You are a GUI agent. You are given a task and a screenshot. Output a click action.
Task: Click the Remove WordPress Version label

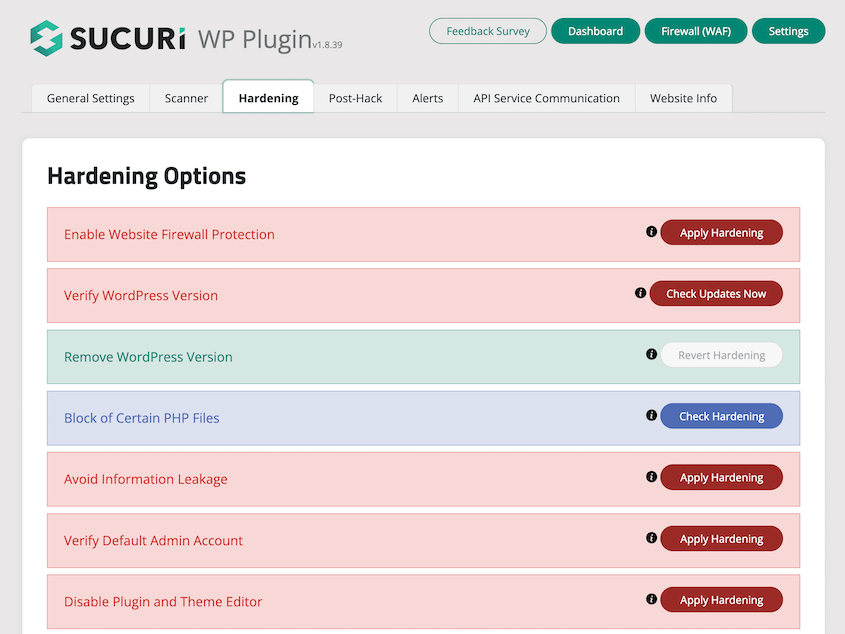point(148,357)
